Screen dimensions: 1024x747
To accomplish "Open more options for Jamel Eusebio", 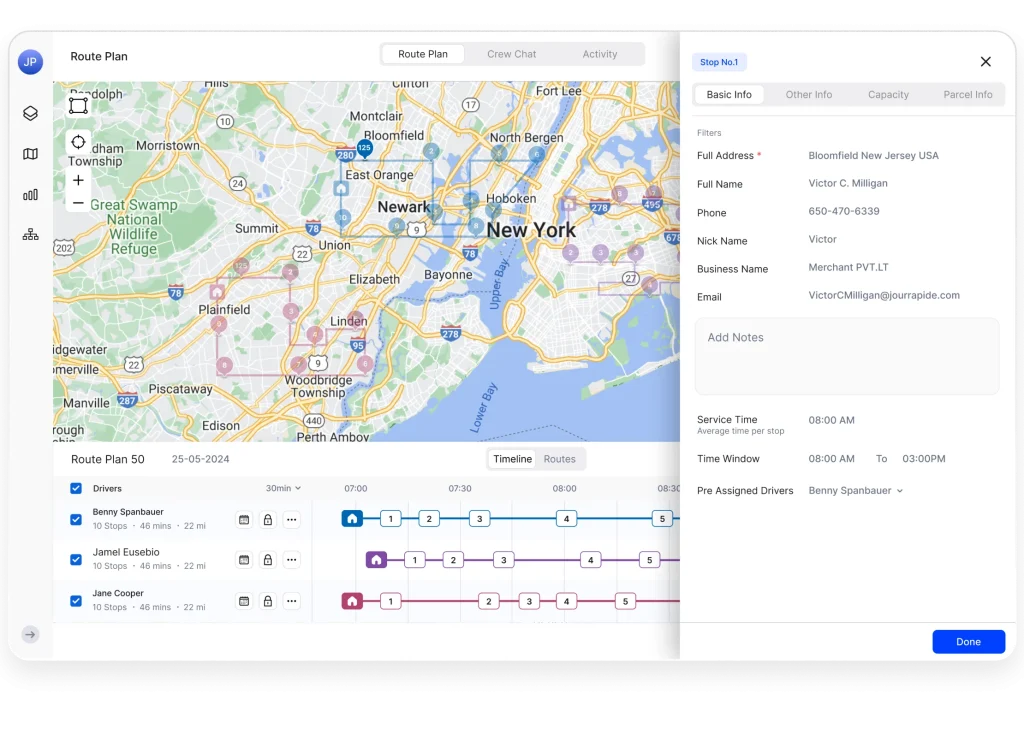I will 292,560.
